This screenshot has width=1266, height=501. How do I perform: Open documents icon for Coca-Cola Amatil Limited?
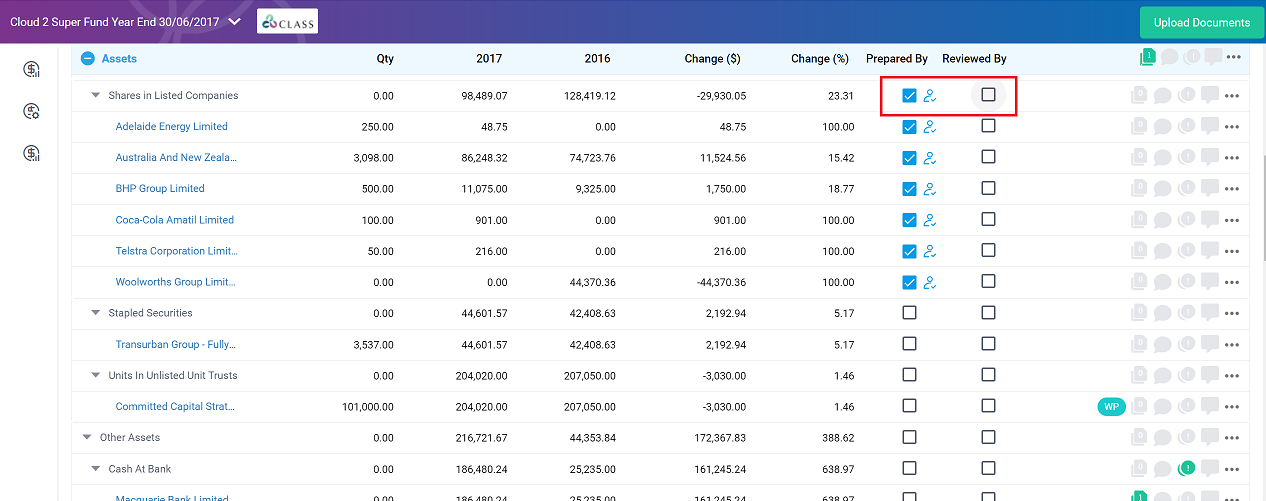pos(1138,220)
